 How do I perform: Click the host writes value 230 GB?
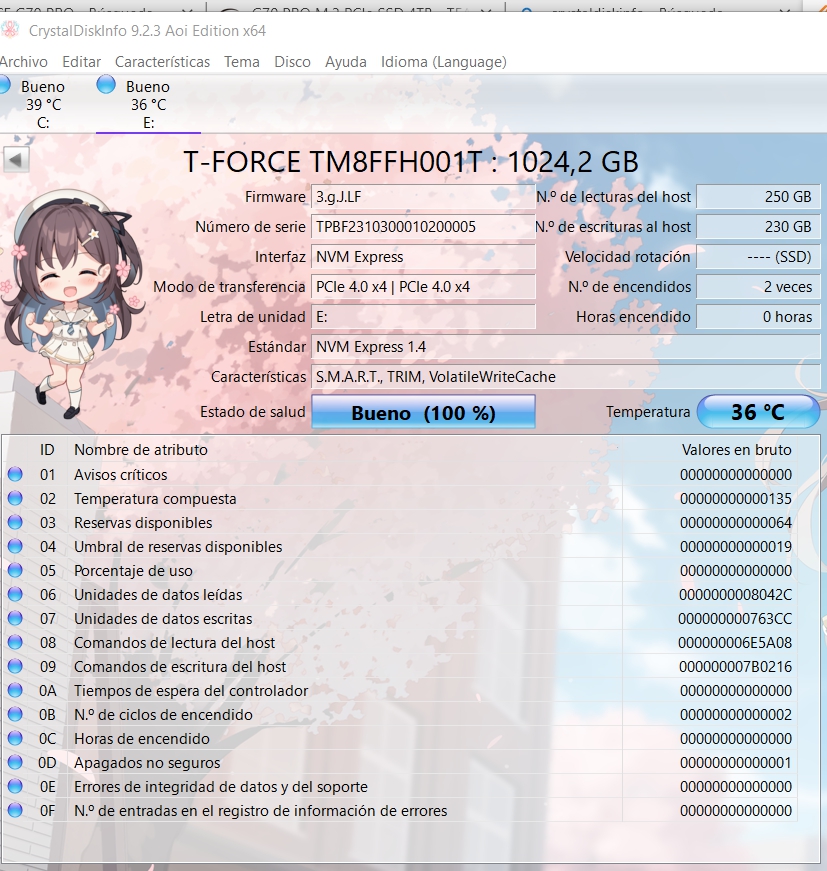coord(758,227)
